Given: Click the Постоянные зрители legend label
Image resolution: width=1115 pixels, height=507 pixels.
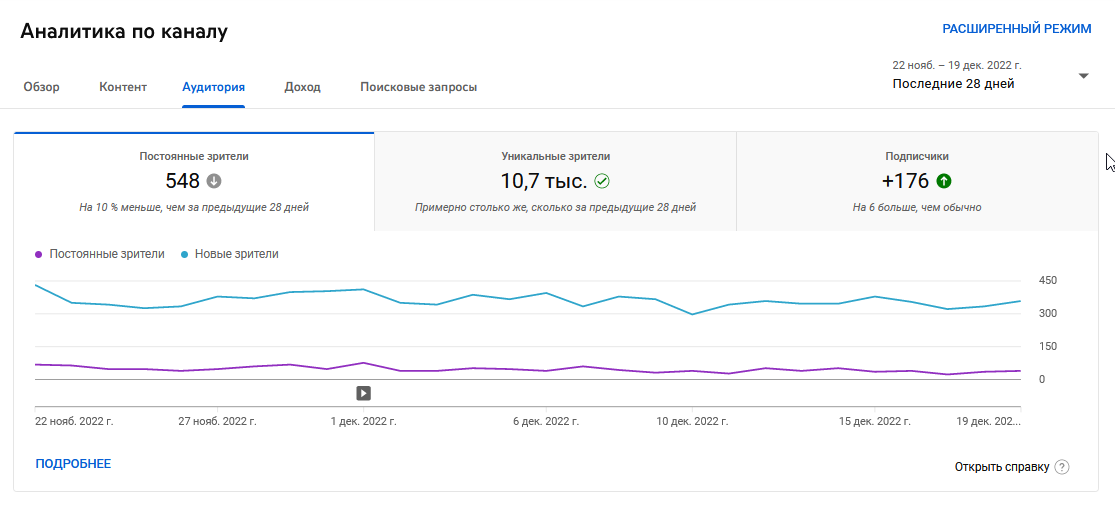Looking at the screenshot, I should tap(107, 254).
